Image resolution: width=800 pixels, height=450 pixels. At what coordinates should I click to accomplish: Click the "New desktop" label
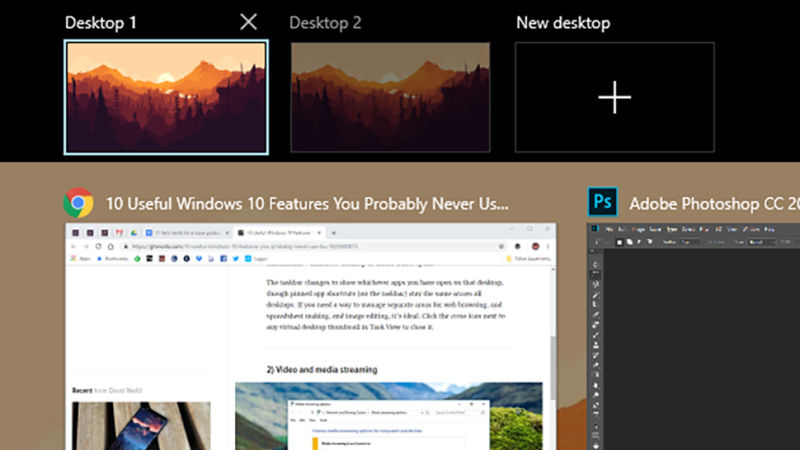point(562,22)
